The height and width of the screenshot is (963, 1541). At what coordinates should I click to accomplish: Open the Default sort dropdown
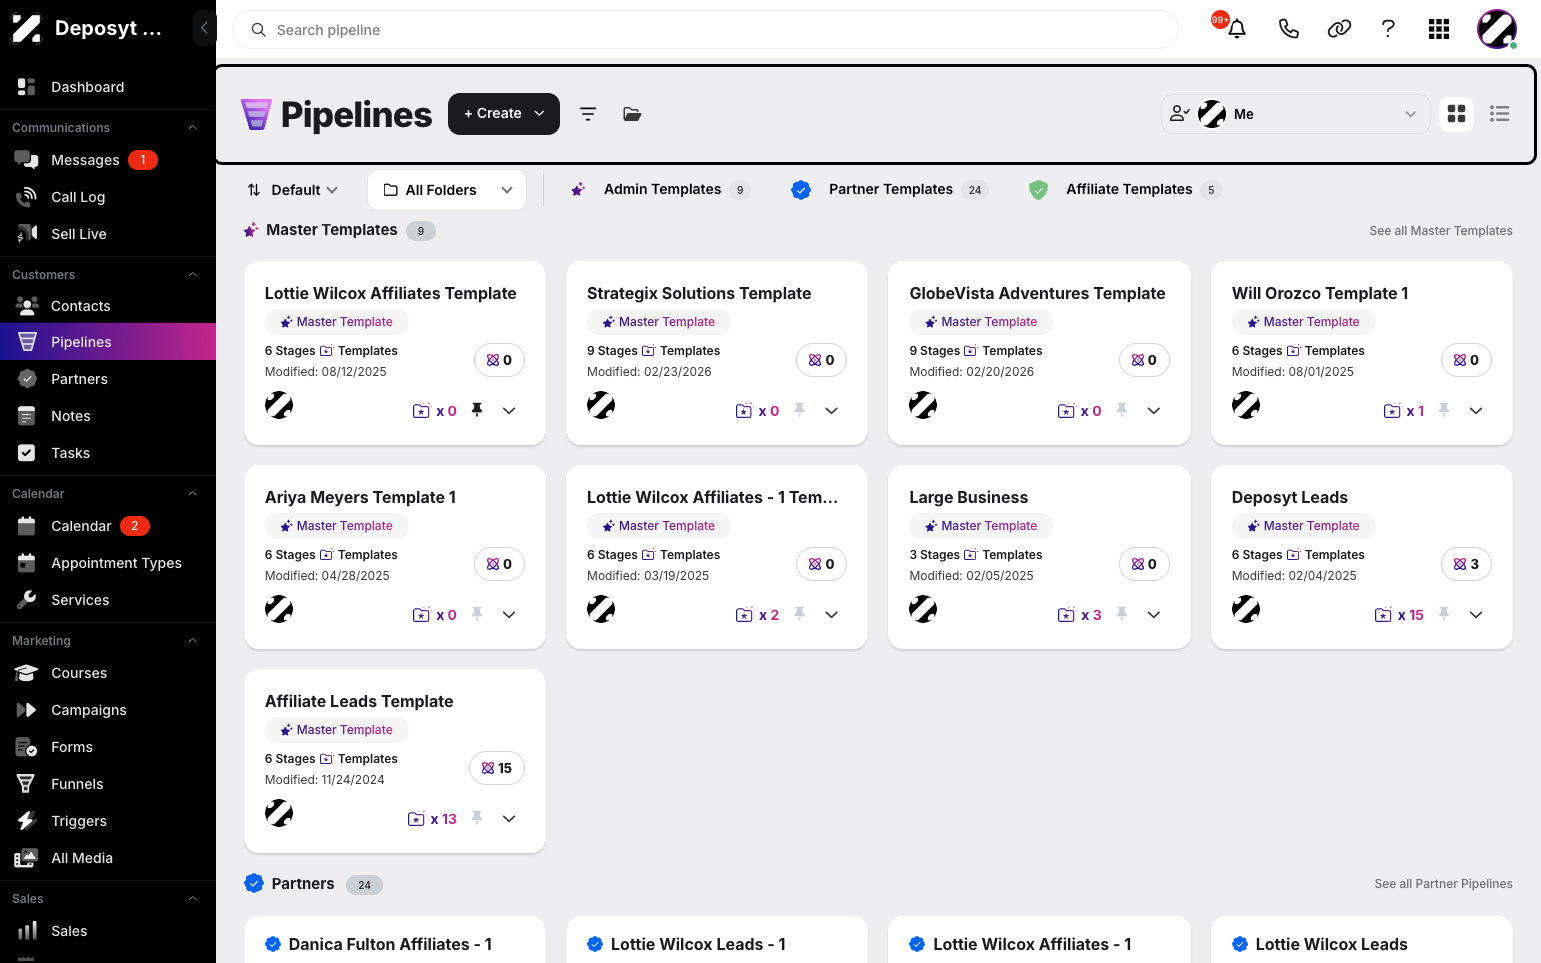tap(293, 190)
